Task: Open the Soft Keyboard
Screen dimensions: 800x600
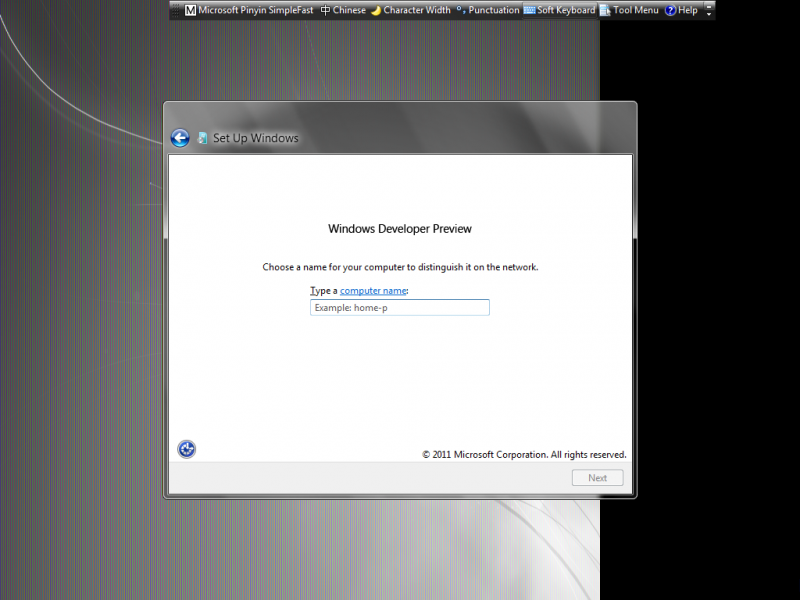Action: click(x=560, y=10)
